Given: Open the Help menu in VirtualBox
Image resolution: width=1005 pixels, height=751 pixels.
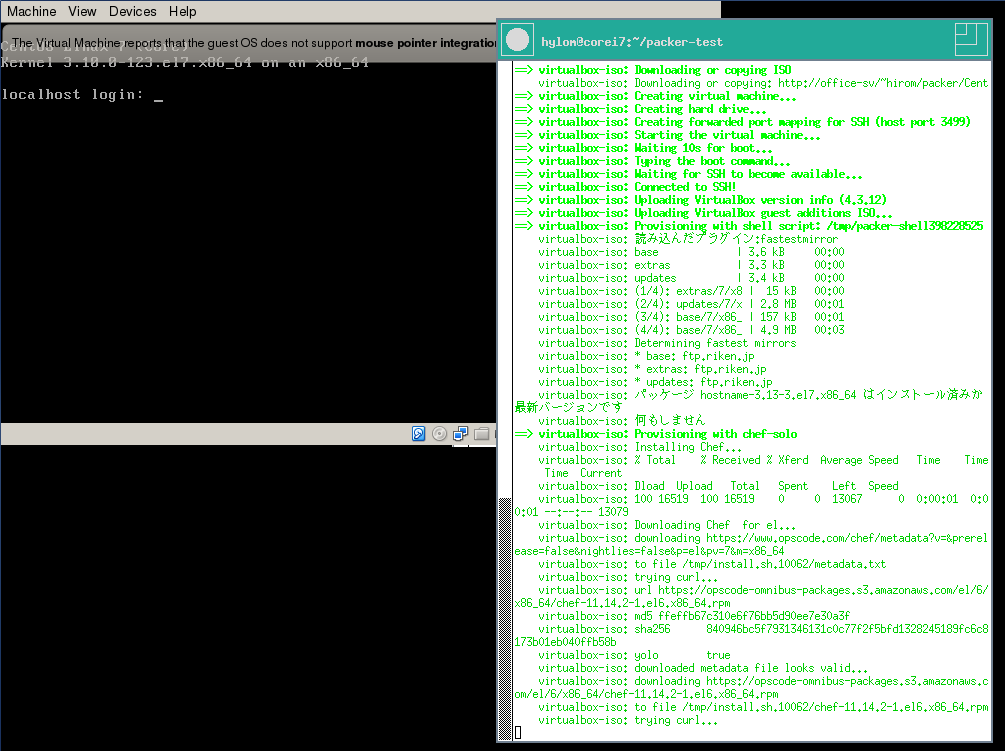Looking at the screenshot, I should 183,12.
